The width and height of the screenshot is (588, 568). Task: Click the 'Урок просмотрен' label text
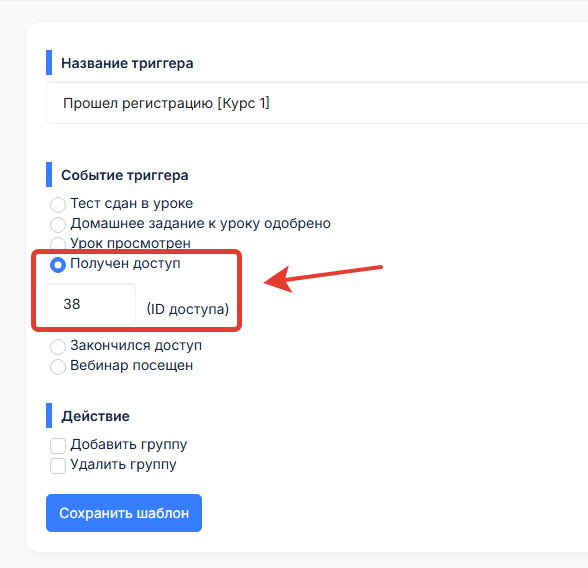coord(130,243)
